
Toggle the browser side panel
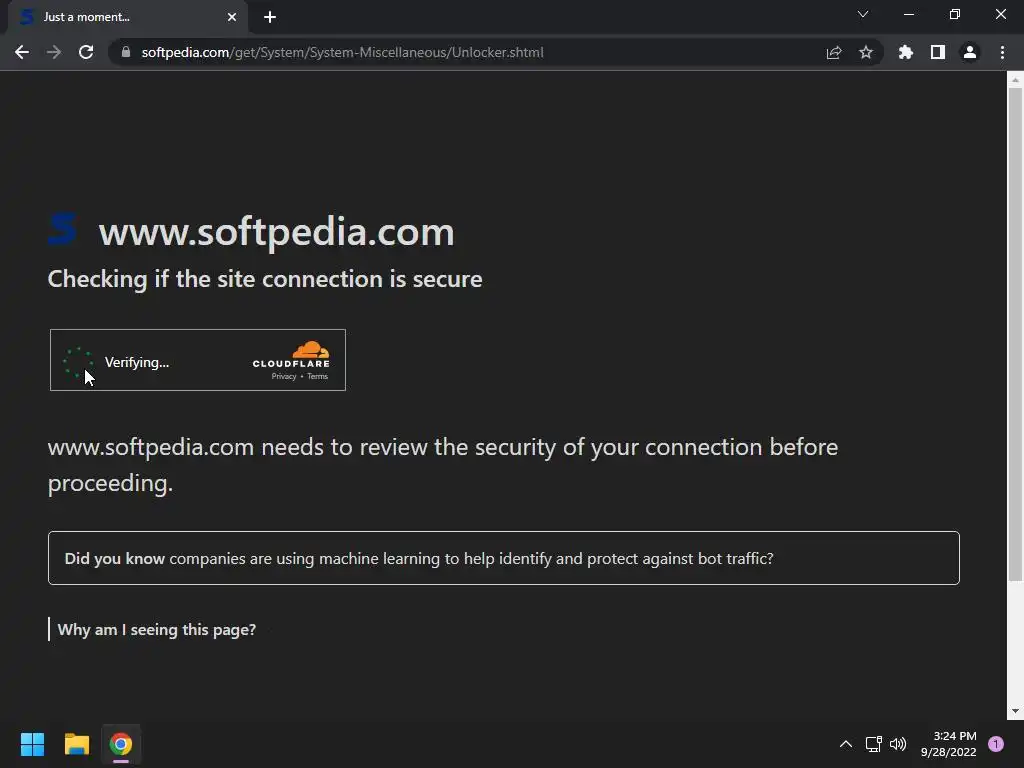938,52
